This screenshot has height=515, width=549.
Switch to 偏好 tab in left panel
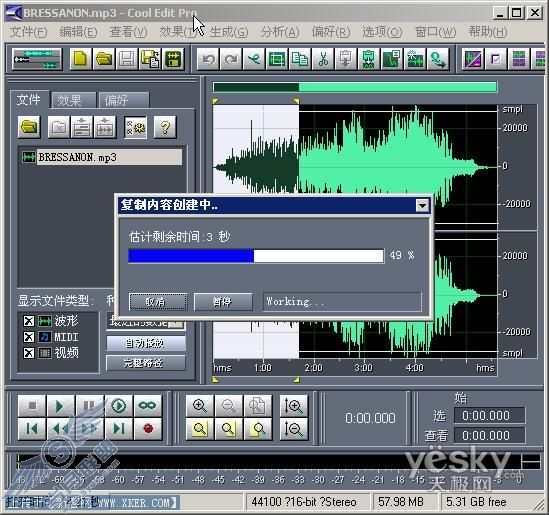[124, 100]
